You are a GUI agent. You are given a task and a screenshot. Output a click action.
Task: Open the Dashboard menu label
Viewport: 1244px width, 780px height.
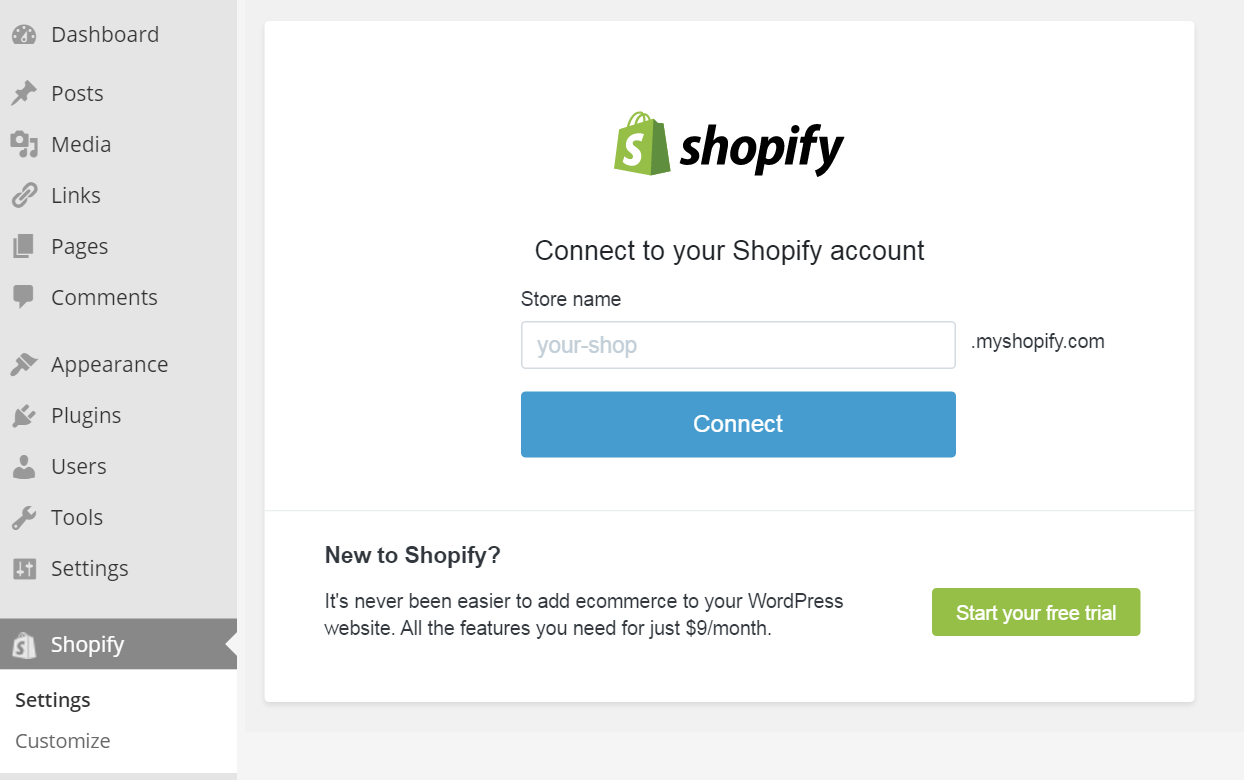coord(105,35)
